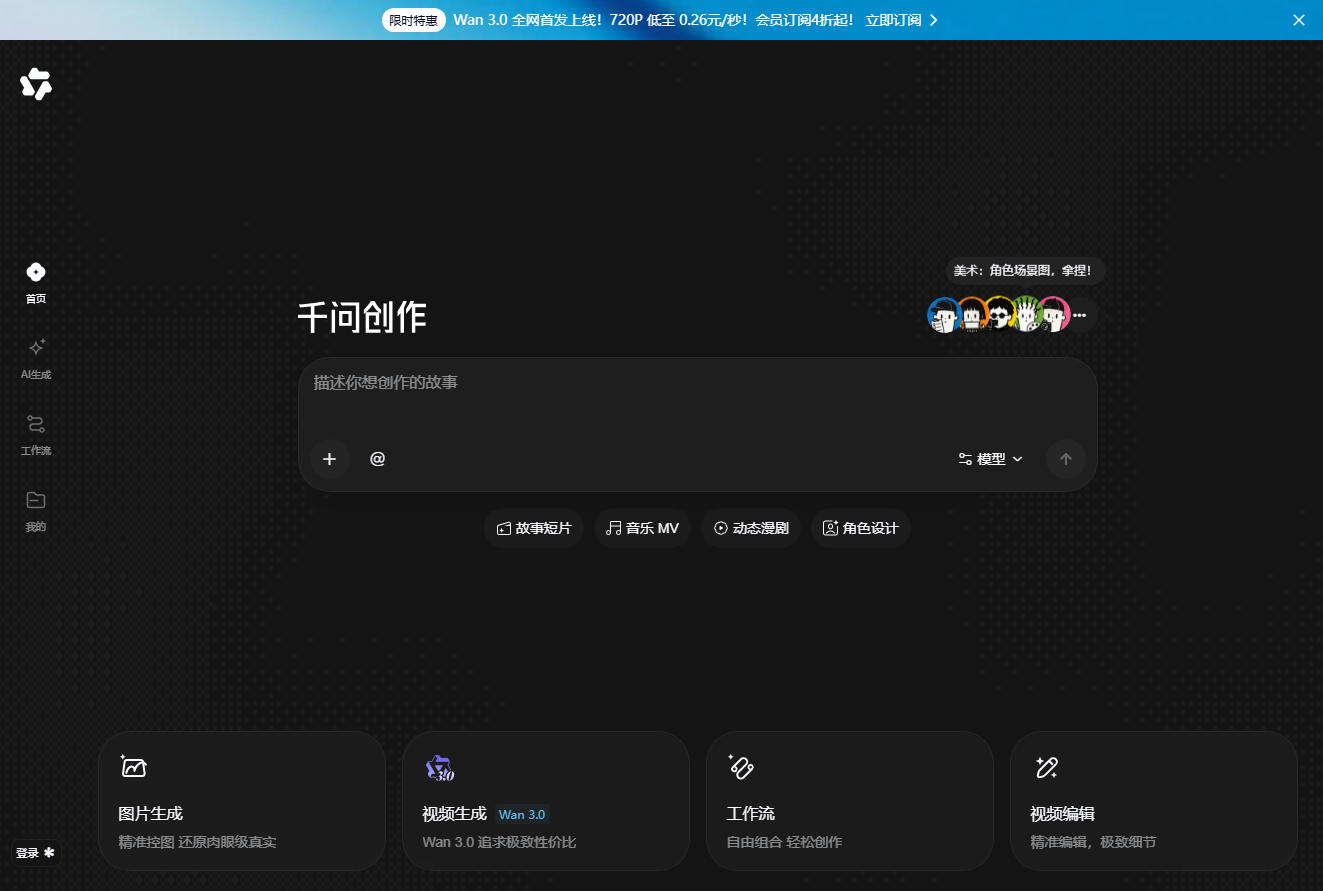Viewport: 1323px width, 891px height.
Task: Click the 工作流 card link icon
Action: point(741,767)
